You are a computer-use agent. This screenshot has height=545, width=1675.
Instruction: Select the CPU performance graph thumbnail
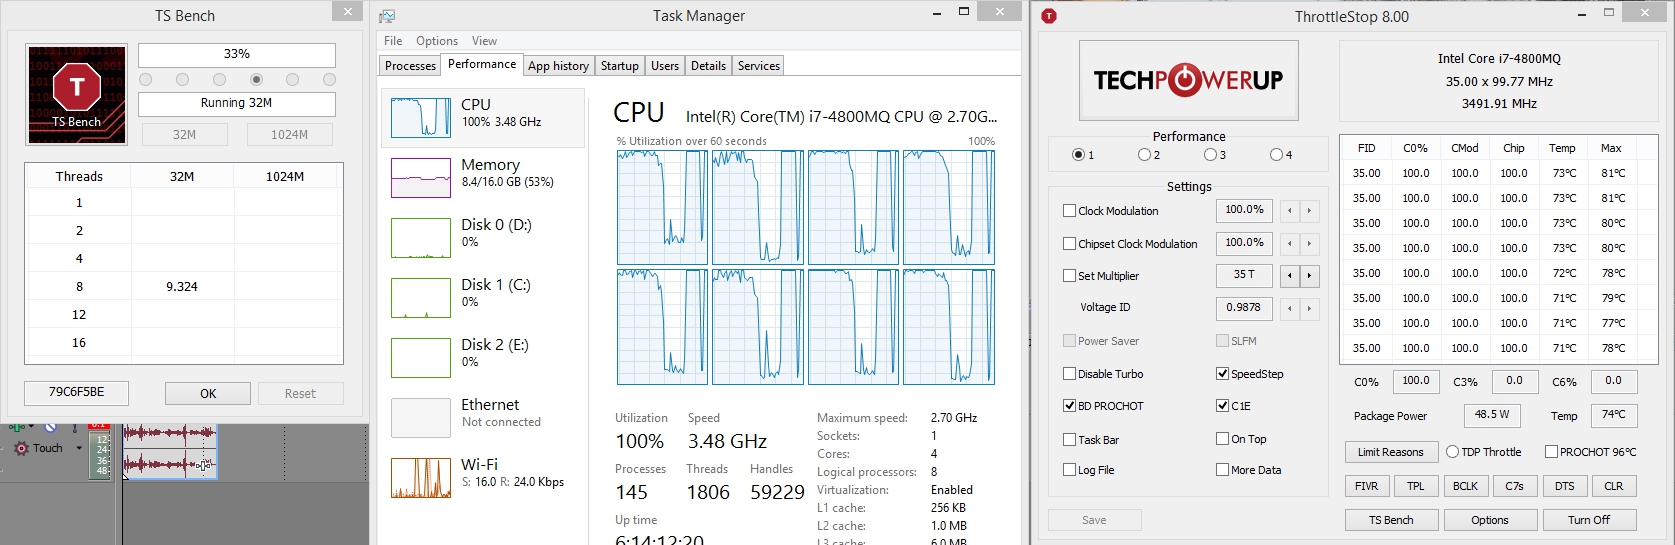click(x=421, y=118)
